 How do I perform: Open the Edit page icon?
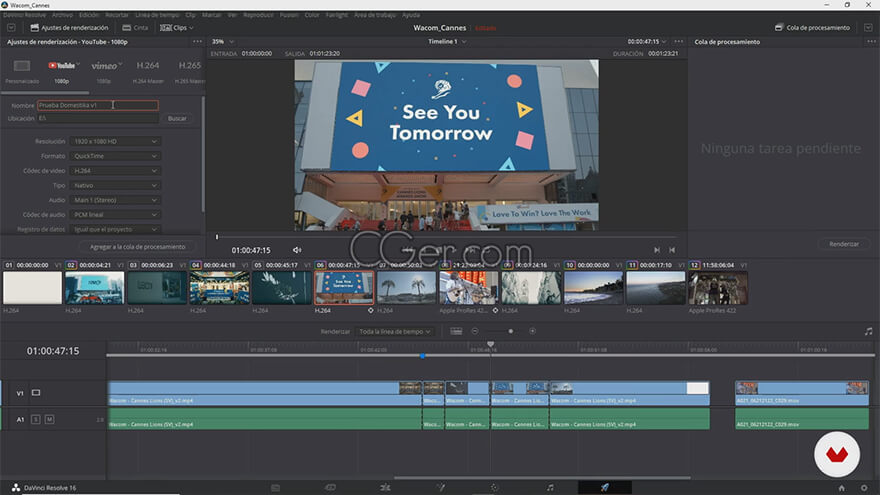point(385,488)
